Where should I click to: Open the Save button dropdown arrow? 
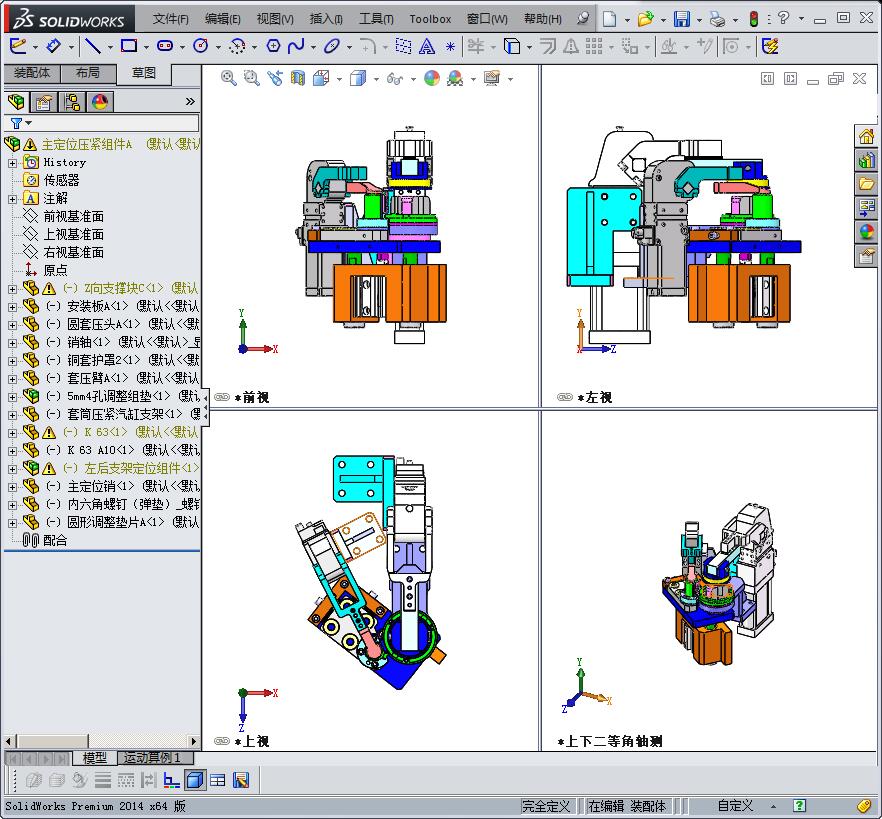[699, 20]
